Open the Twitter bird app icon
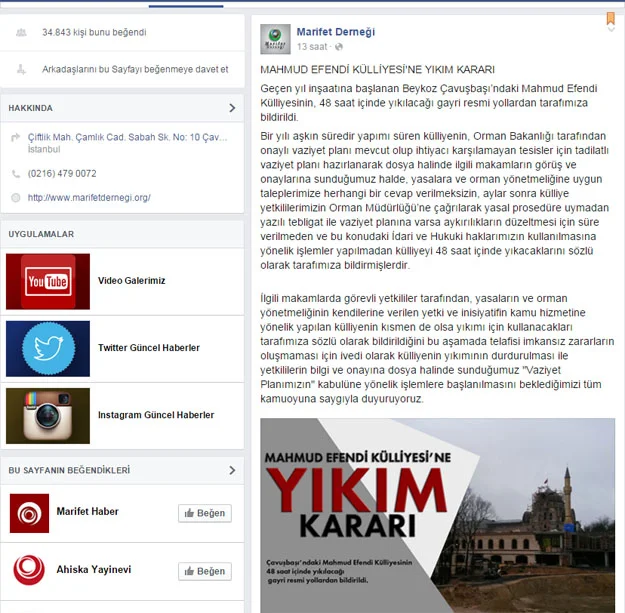The height and width of the screenshot is (613, 625). 48,348
